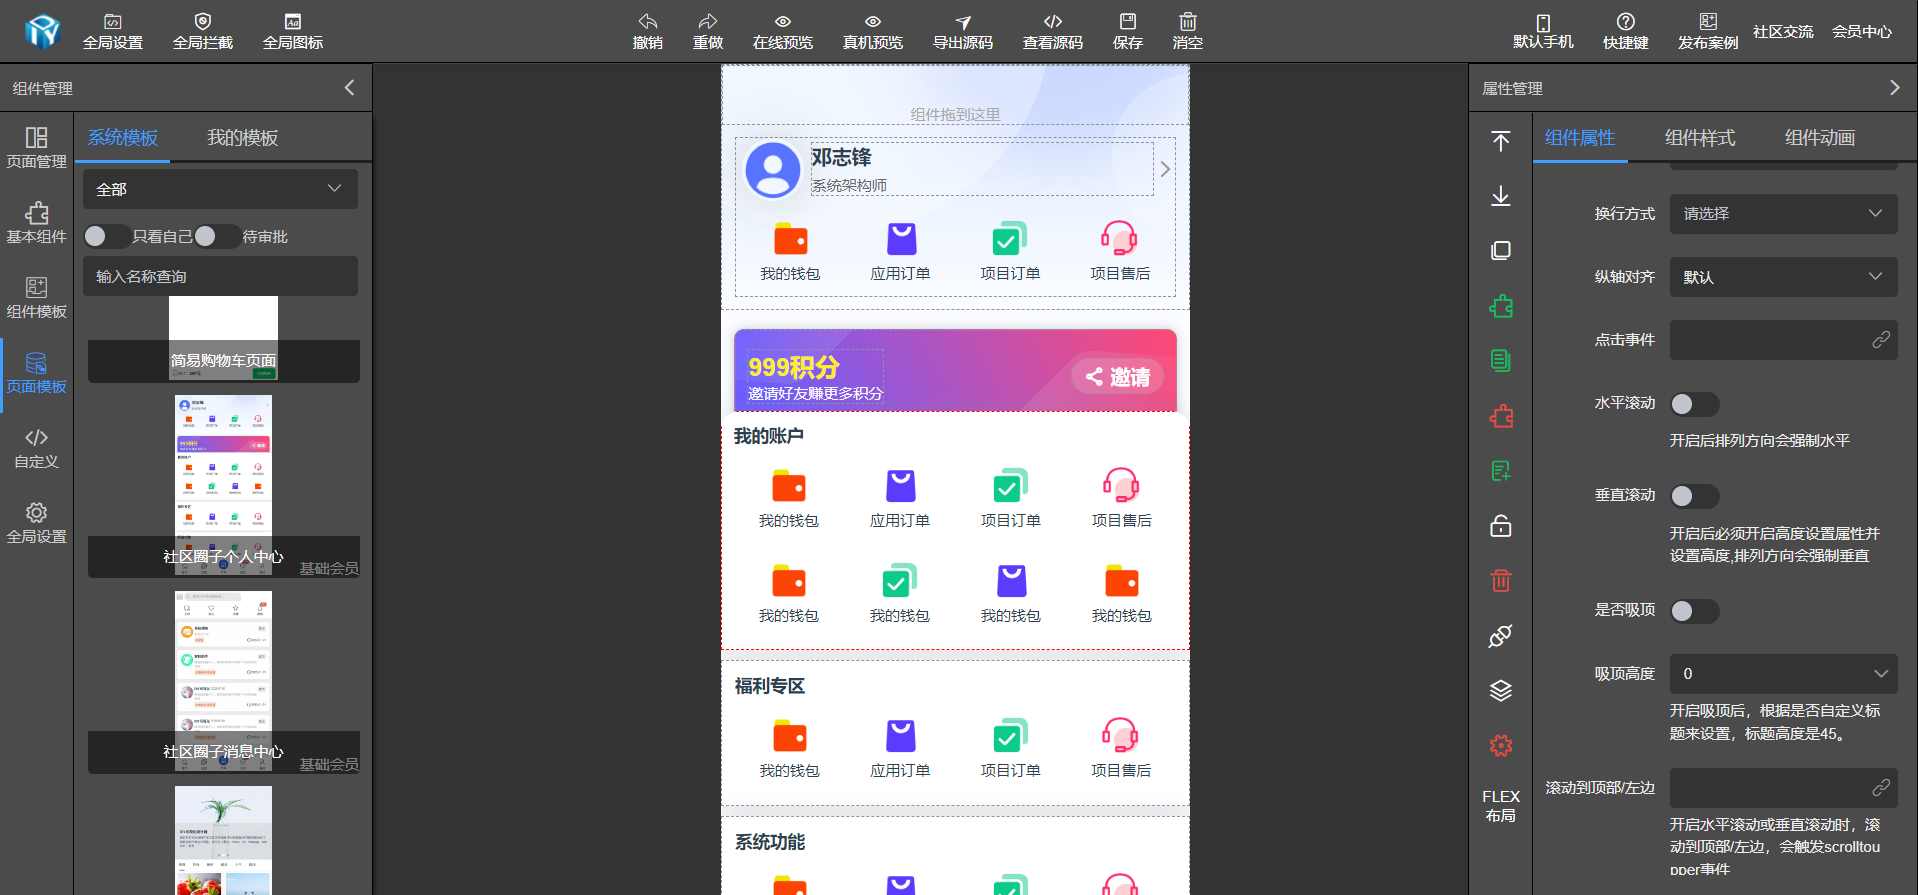Open sidebar 全局设置 gear section
The width and height of the screenshot is (1918, 895).
point(37,523)
